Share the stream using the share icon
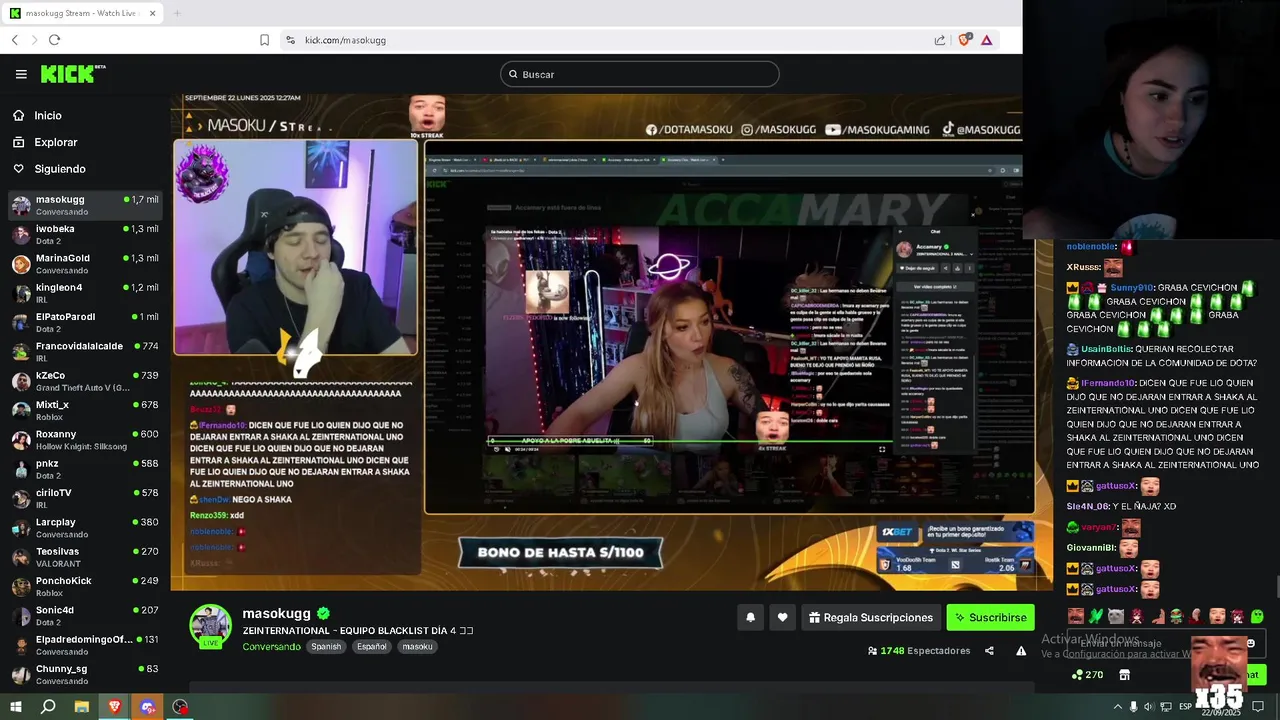Image resolution: width=1280 pixels, height=720 pixels. (989, 650)
